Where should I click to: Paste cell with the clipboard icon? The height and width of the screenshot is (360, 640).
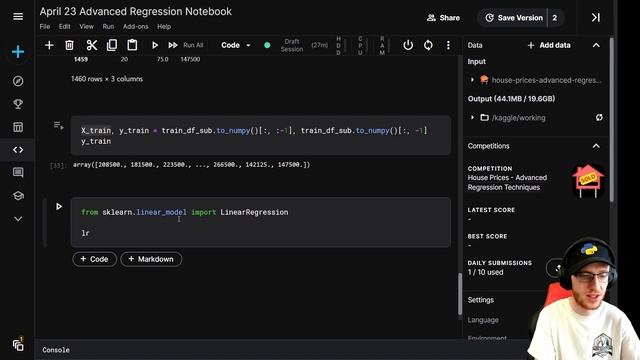(132, 45)
